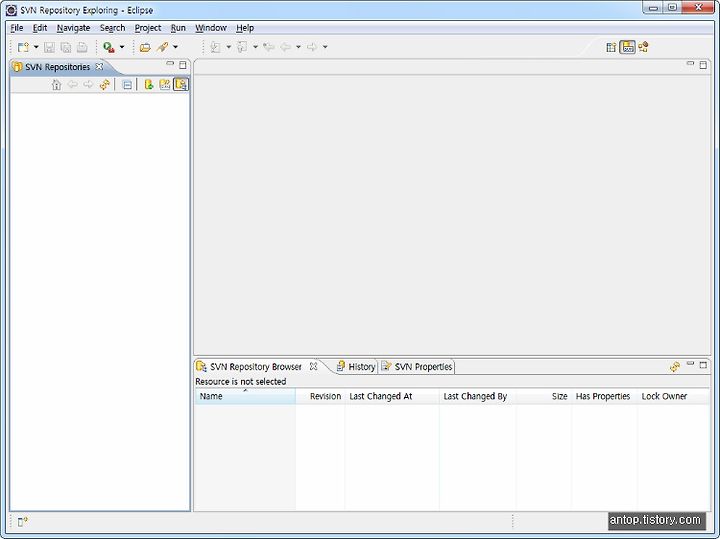This screenshot has width=720, height=539.
Task: Click the Save All icon
Action: tap(66, 47)
